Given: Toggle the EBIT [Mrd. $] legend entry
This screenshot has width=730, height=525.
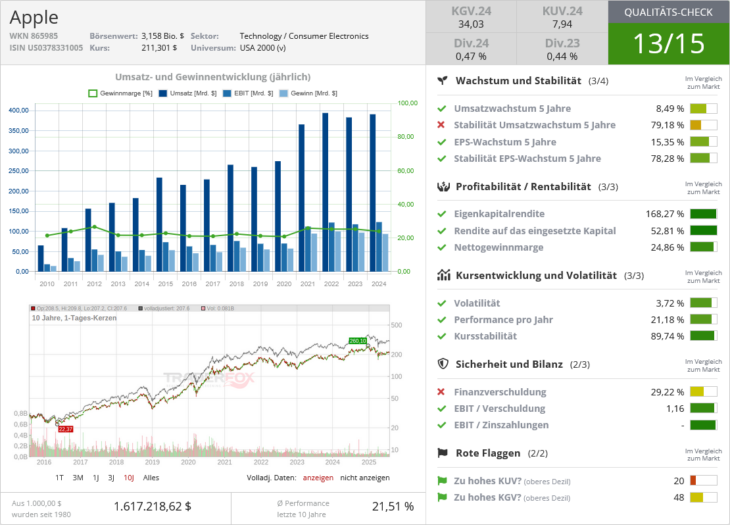Looking at the screenshot, I should tap(248, 93).
